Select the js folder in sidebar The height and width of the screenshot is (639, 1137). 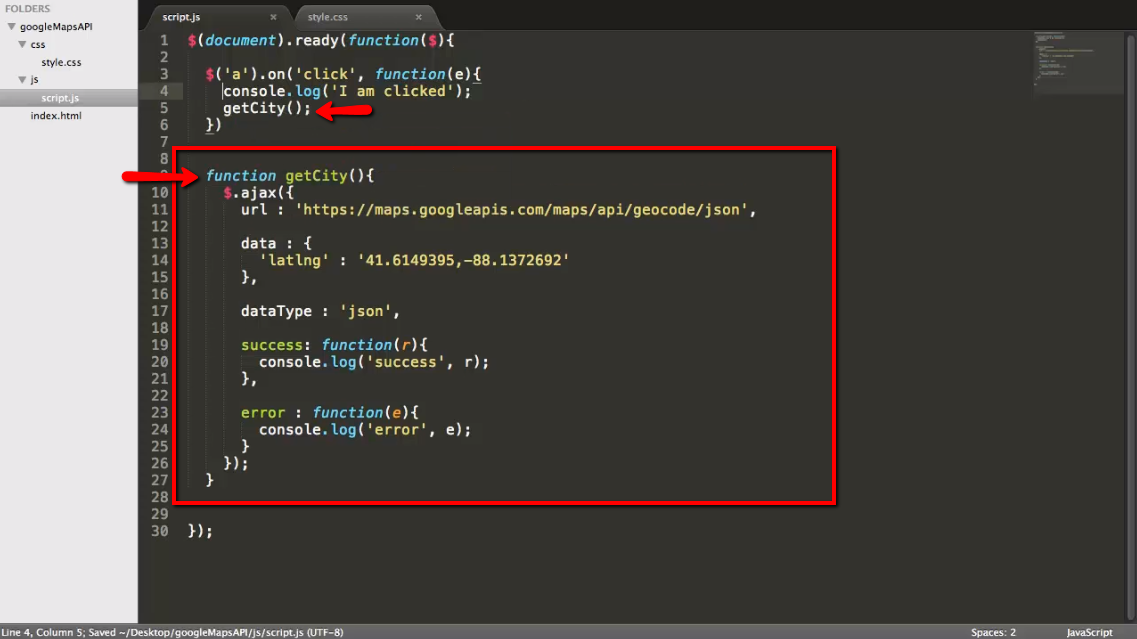34,80
